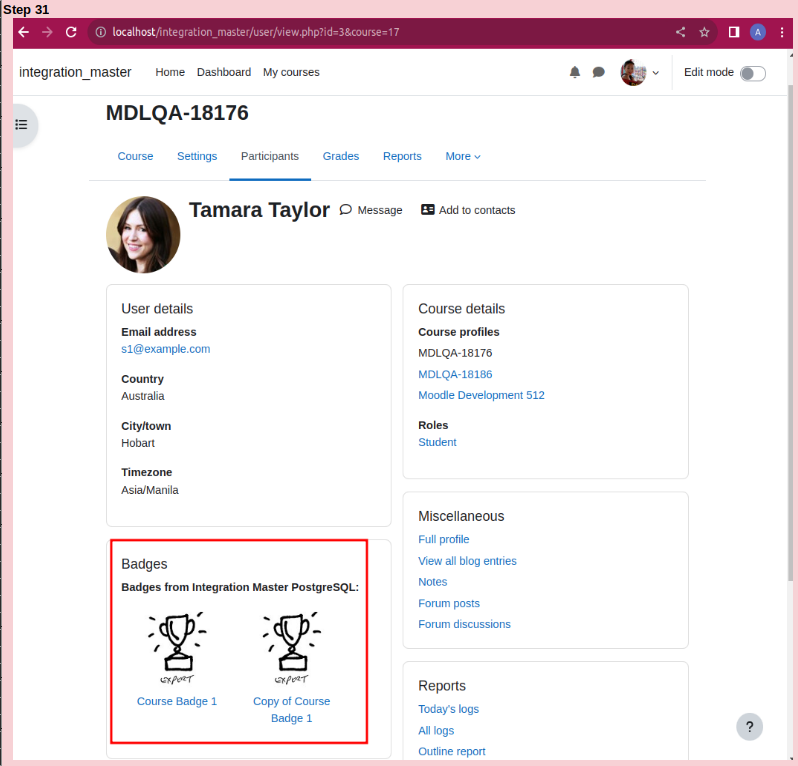This screenshot has width=798, height=766.
Task: Open the browser side panel icon
Action: 733,32
